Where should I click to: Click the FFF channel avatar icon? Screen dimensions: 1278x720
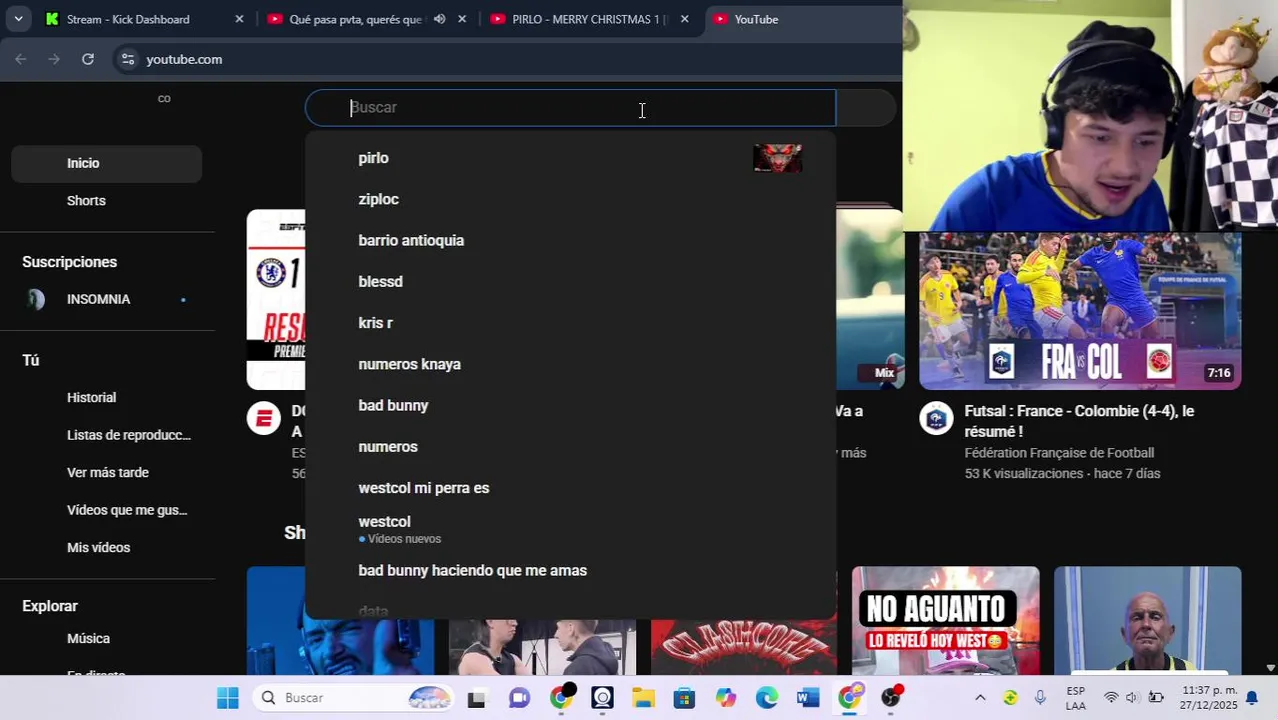[x=936, y=419]
